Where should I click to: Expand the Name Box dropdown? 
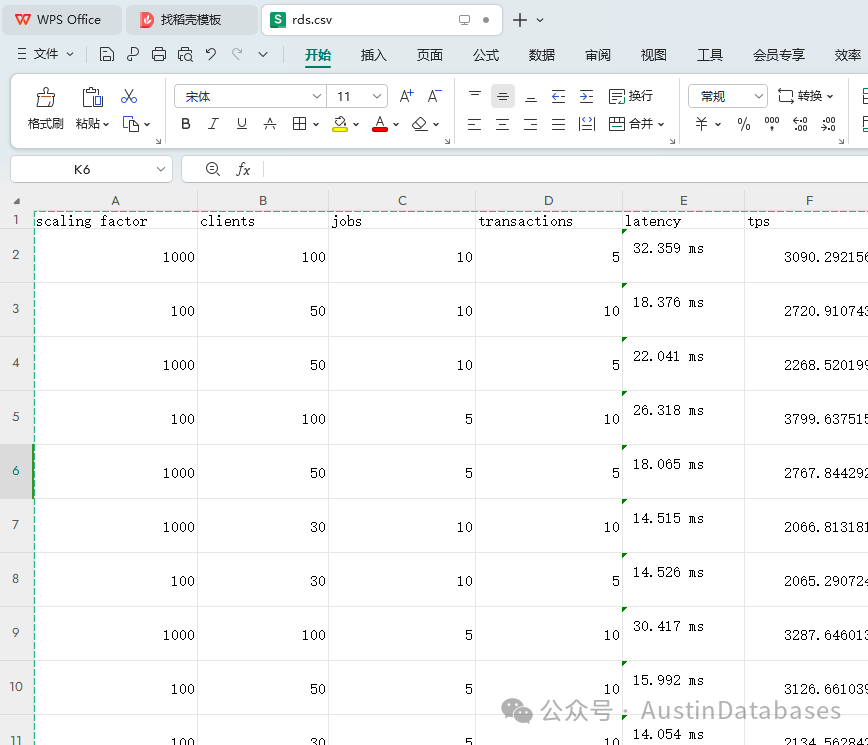(x=161, y=169)
